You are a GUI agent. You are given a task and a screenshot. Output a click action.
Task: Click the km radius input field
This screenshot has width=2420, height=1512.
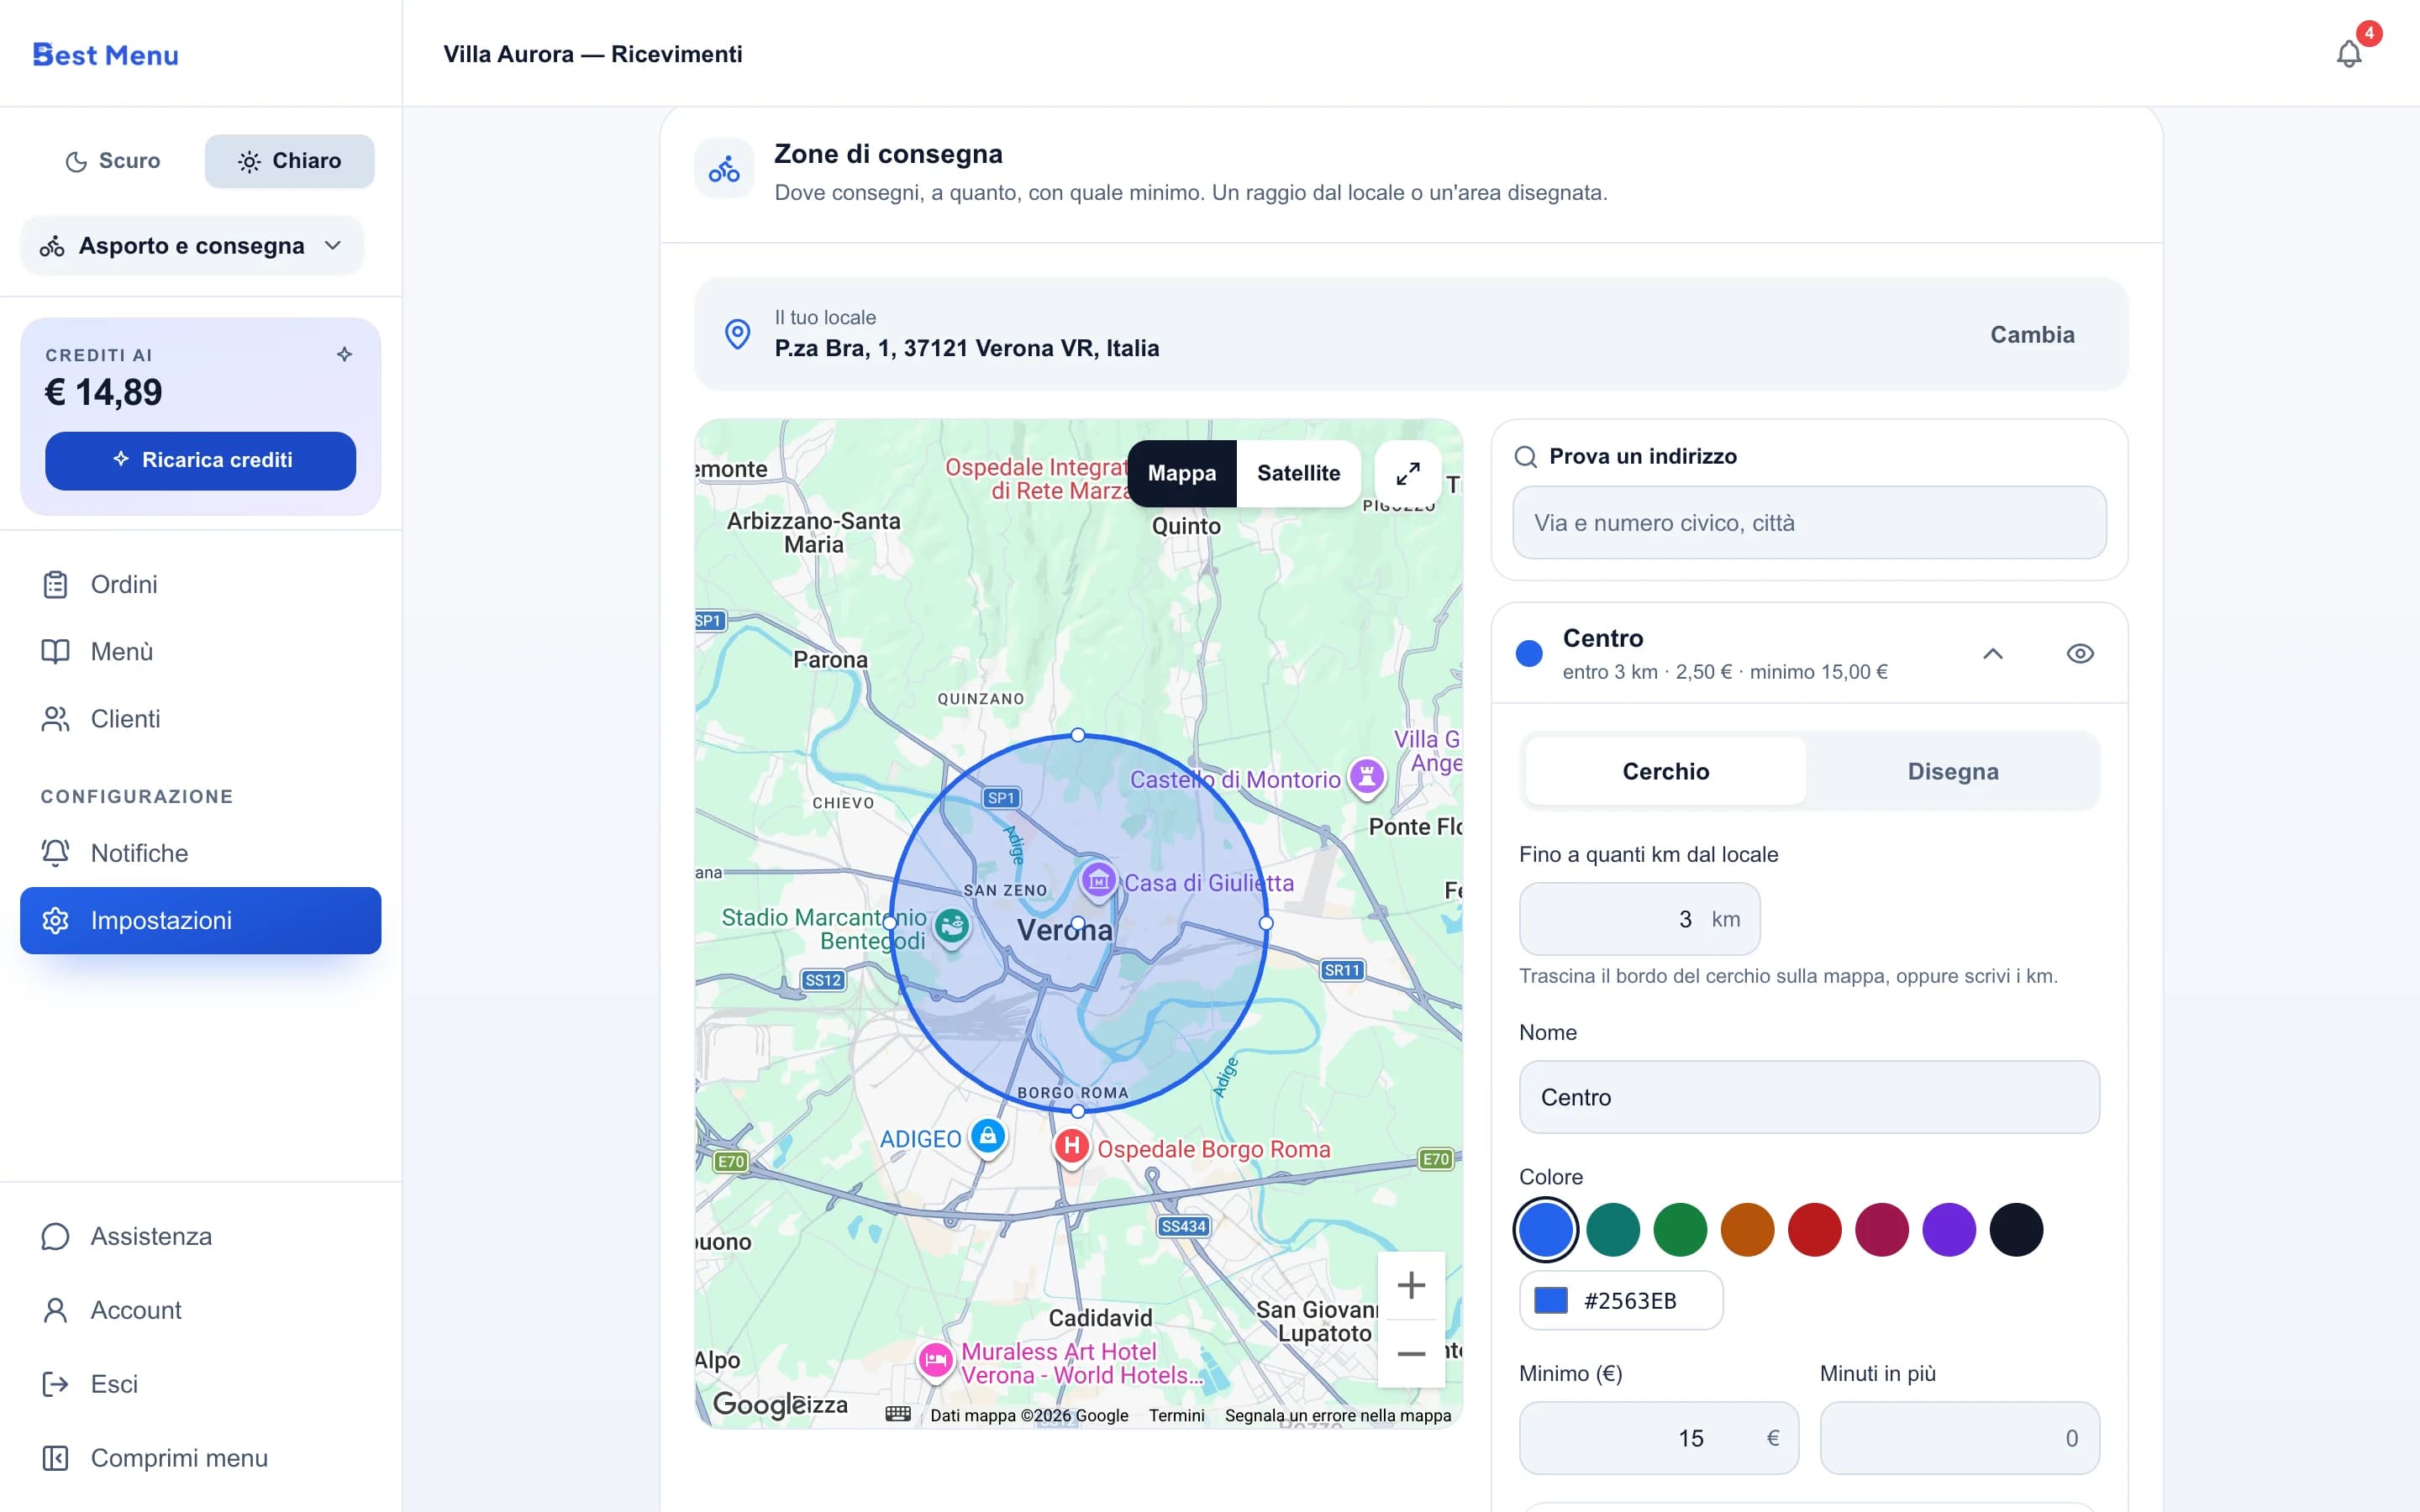[x=1639, y=918]
